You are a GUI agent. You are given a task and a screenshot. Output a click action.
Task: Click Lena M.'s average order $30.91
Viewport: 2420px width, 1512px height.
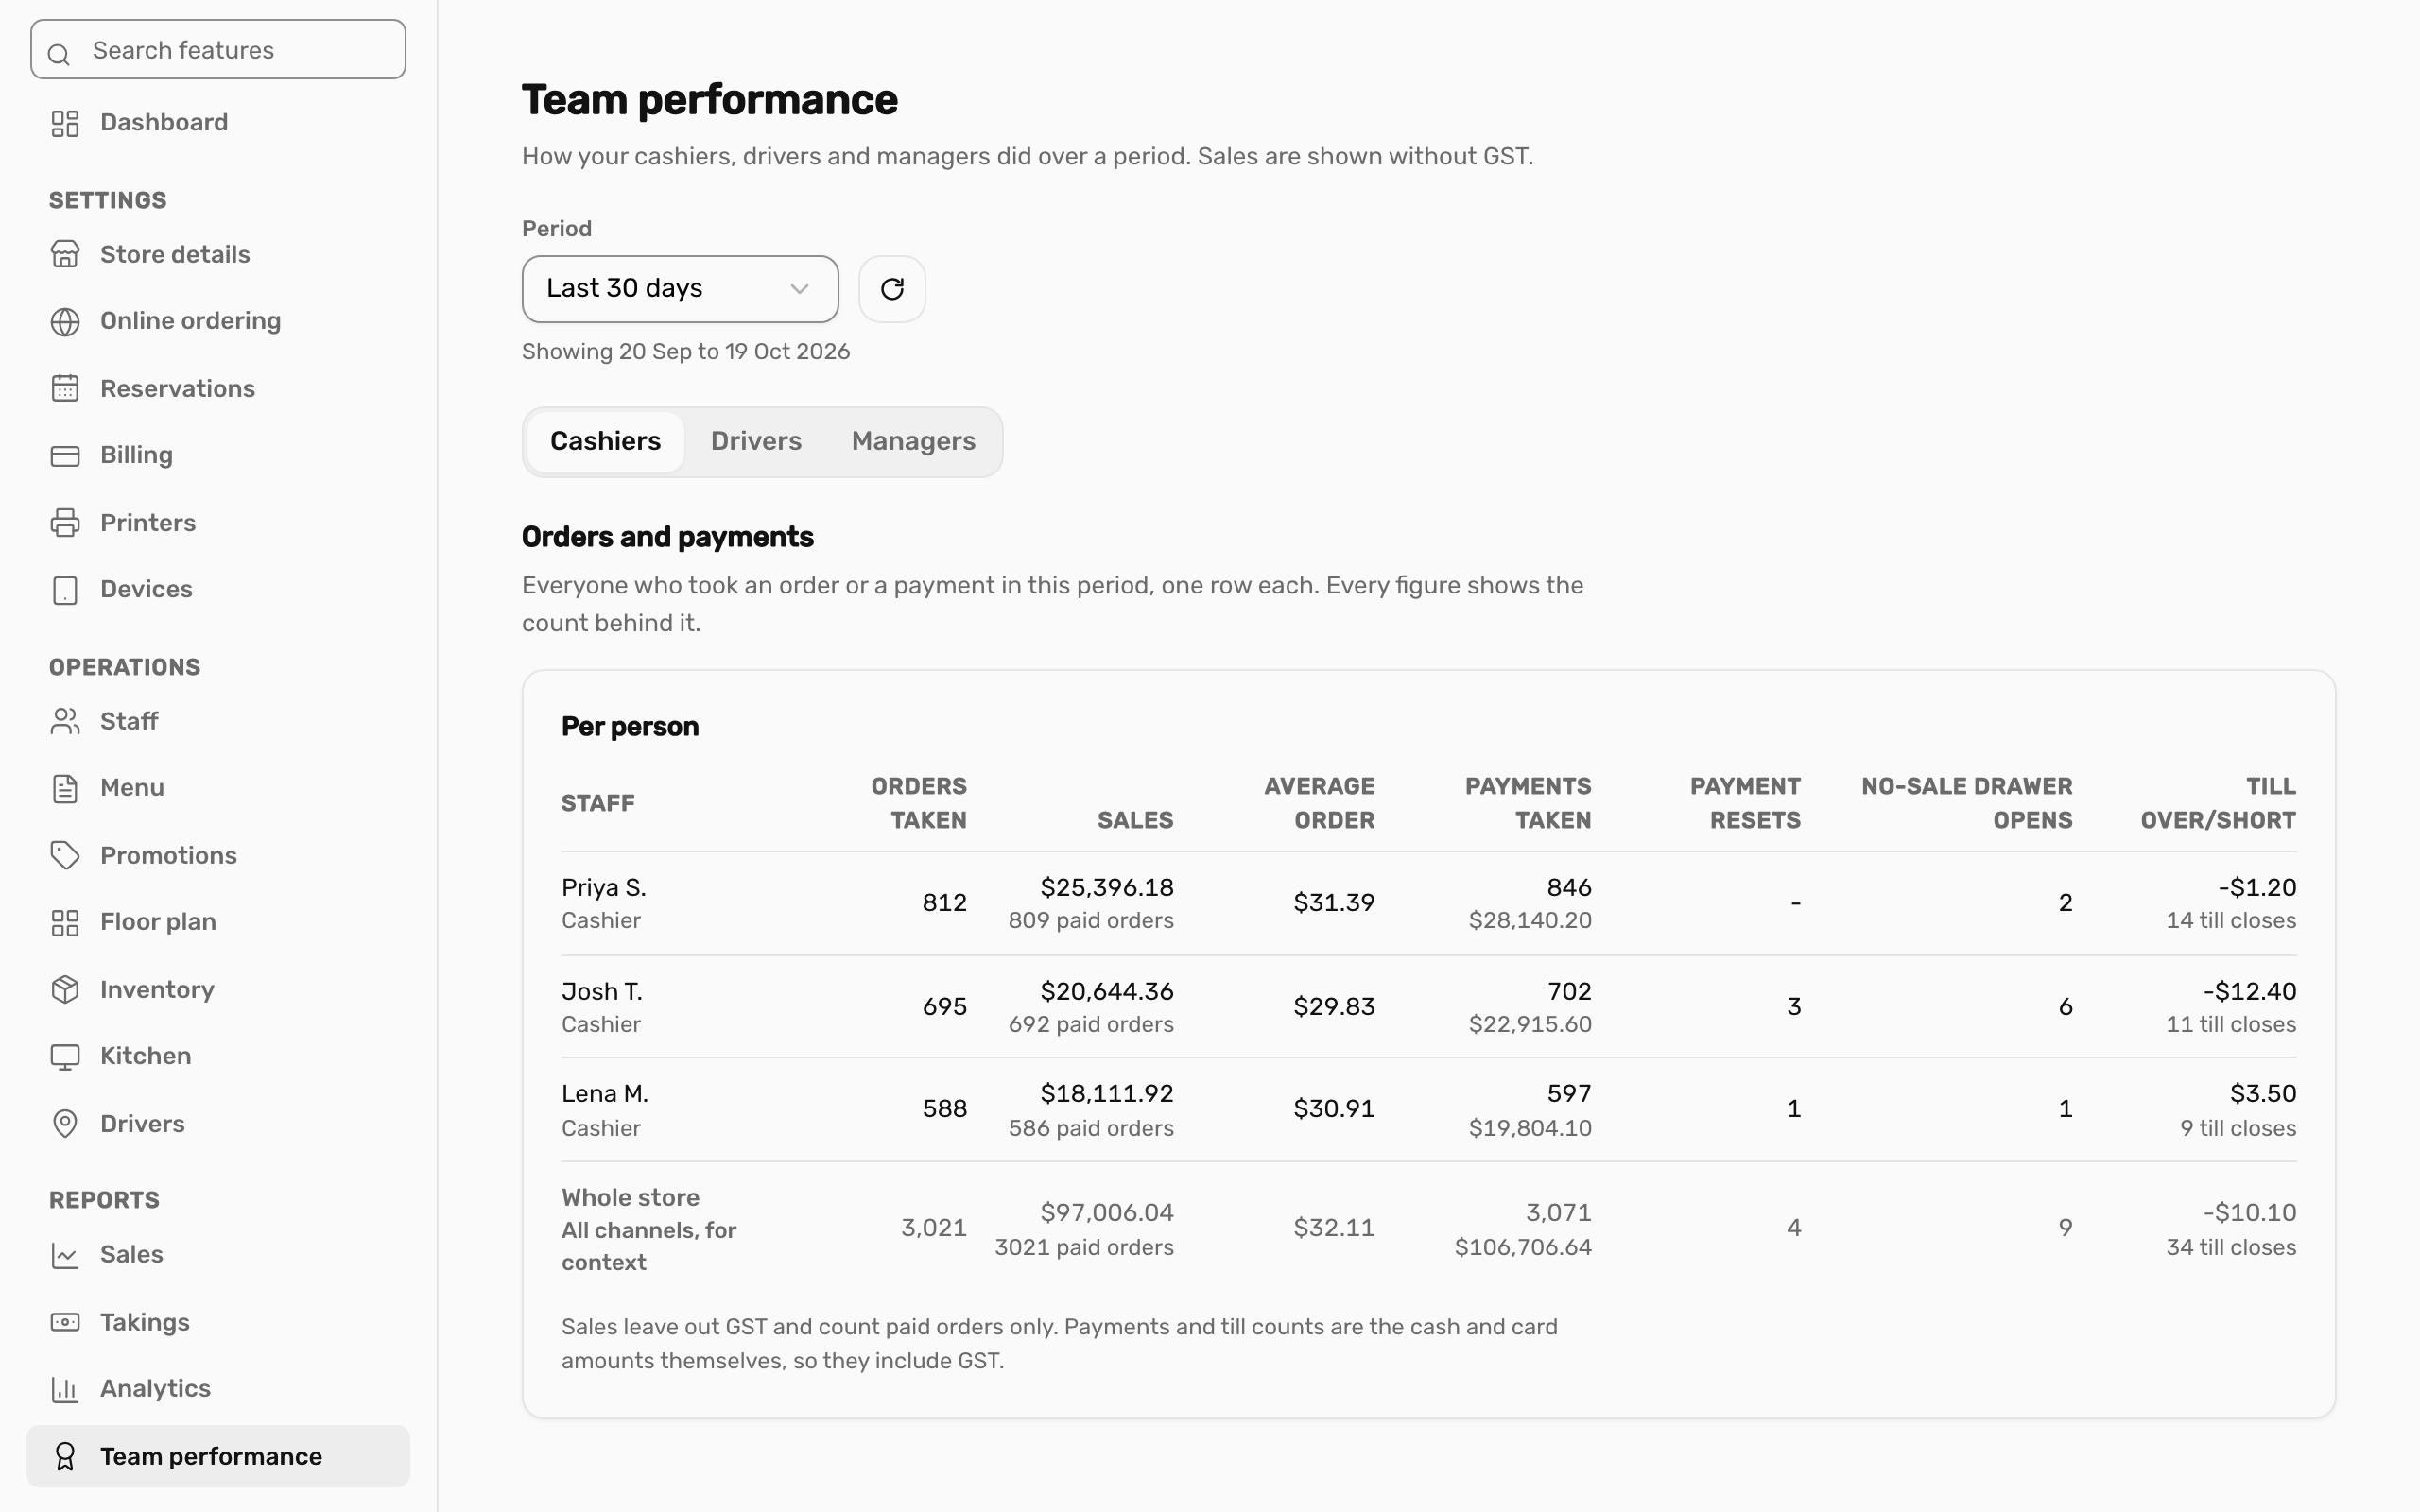(1334, 1108)
